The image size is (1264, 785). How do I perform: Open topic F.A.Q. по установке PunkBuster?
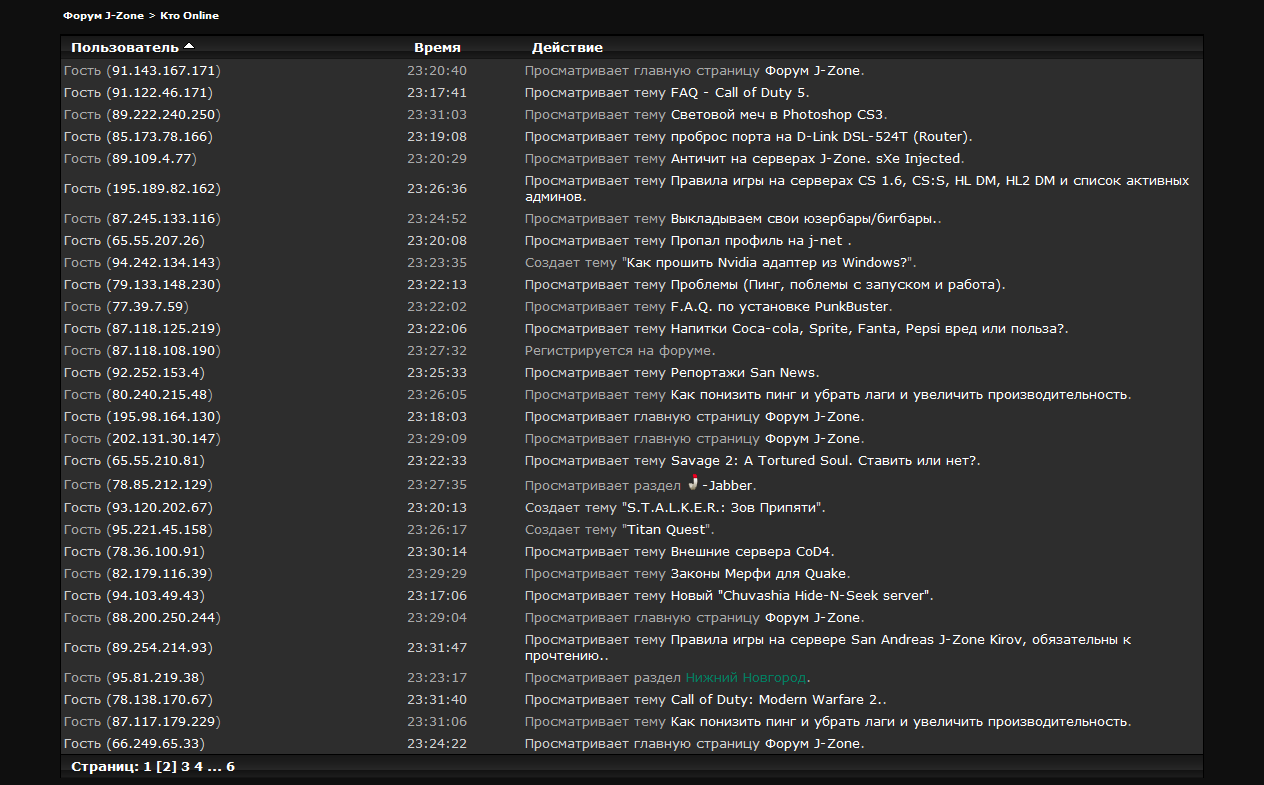pyautogui.click(x=780, y=307)
